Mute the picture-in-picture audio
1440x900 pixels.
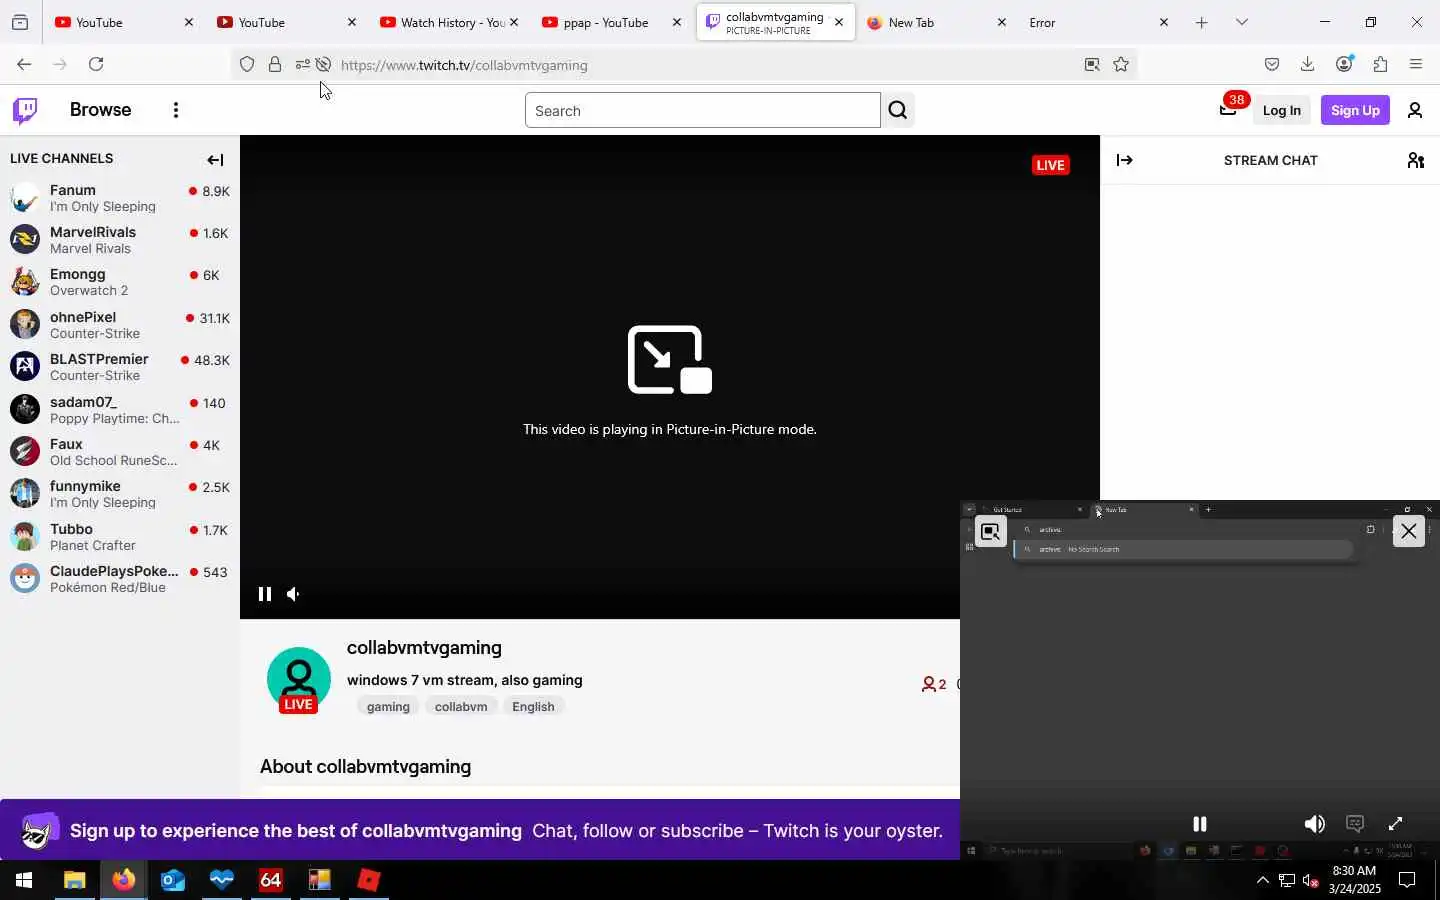(1314, 824)
